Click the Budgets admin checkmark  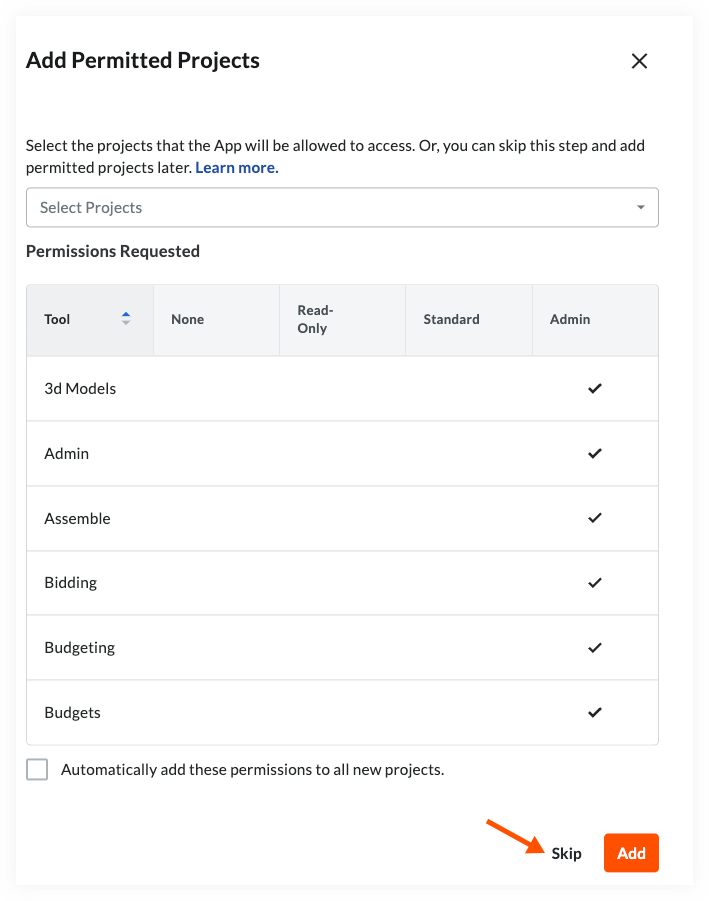point(595,712)
